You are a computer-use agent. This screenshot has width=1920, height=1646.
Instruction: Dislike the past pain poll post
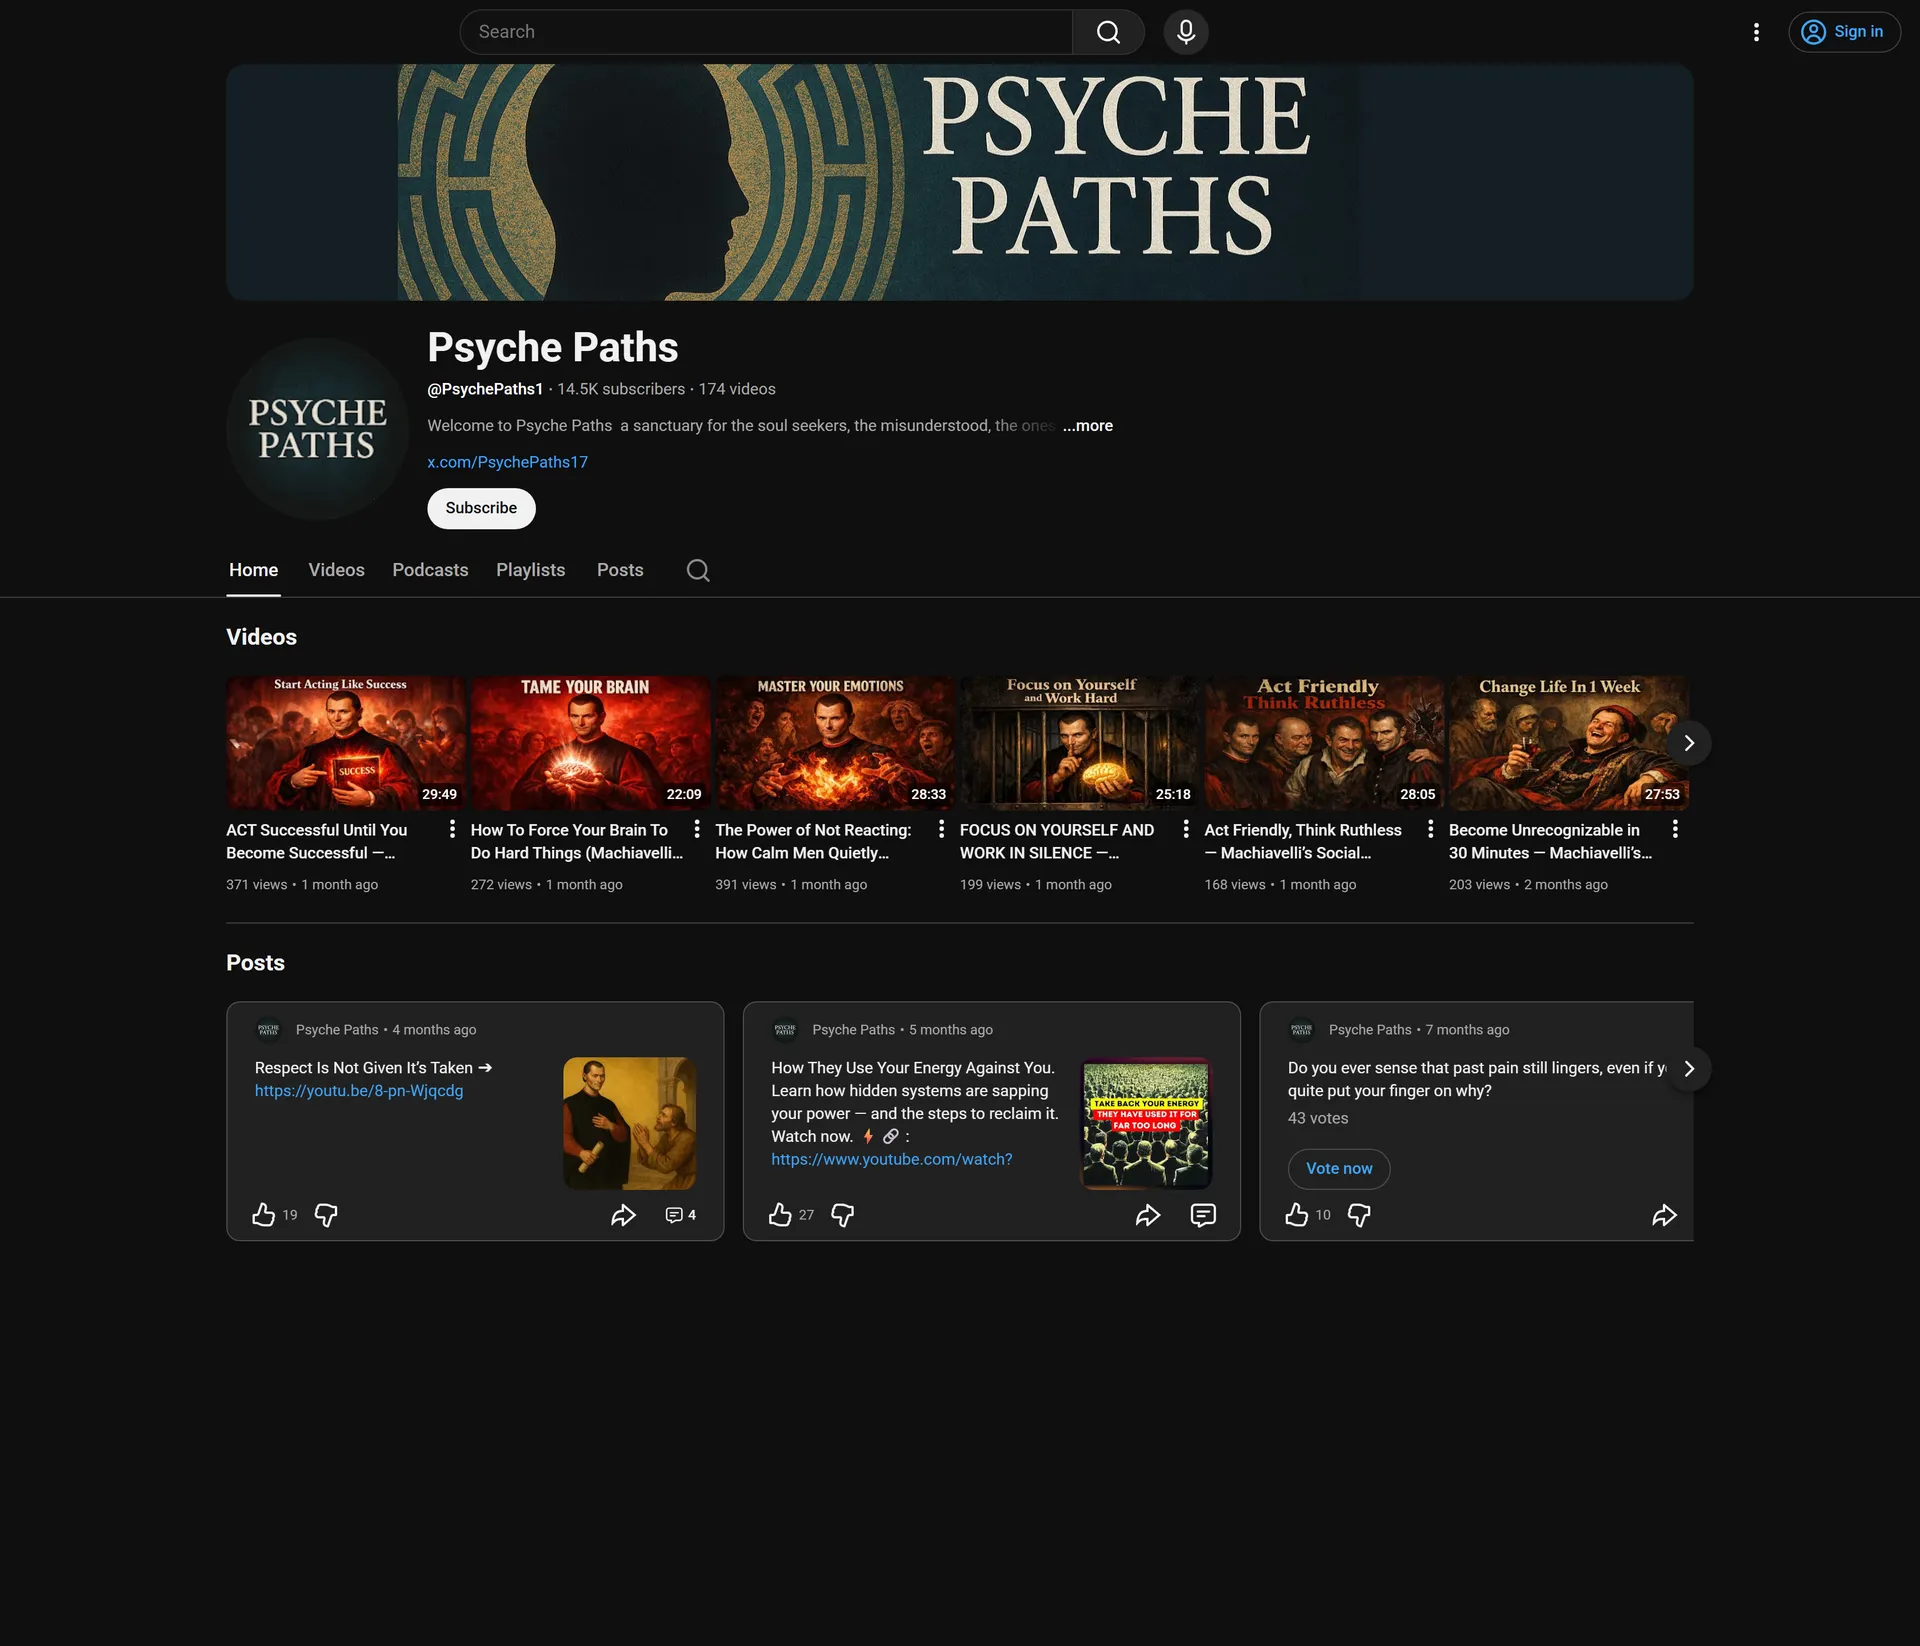[1359, 1215]
